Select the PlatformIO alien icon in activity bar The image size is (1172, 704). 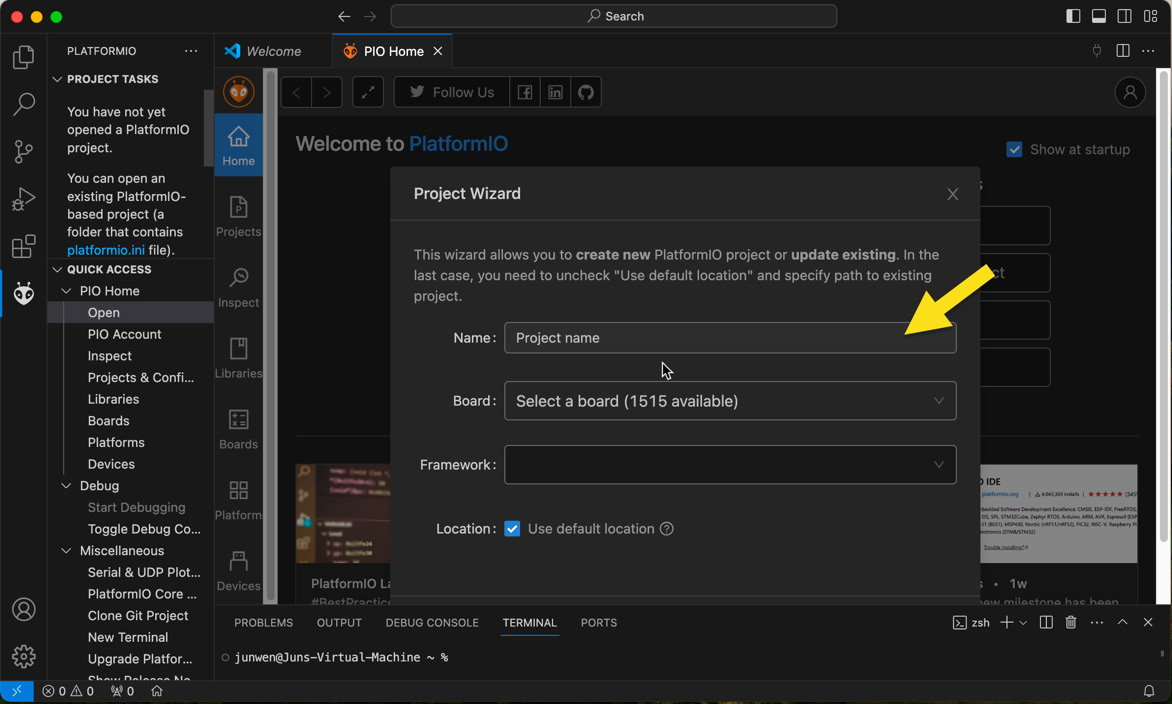(x=23, y=294)
